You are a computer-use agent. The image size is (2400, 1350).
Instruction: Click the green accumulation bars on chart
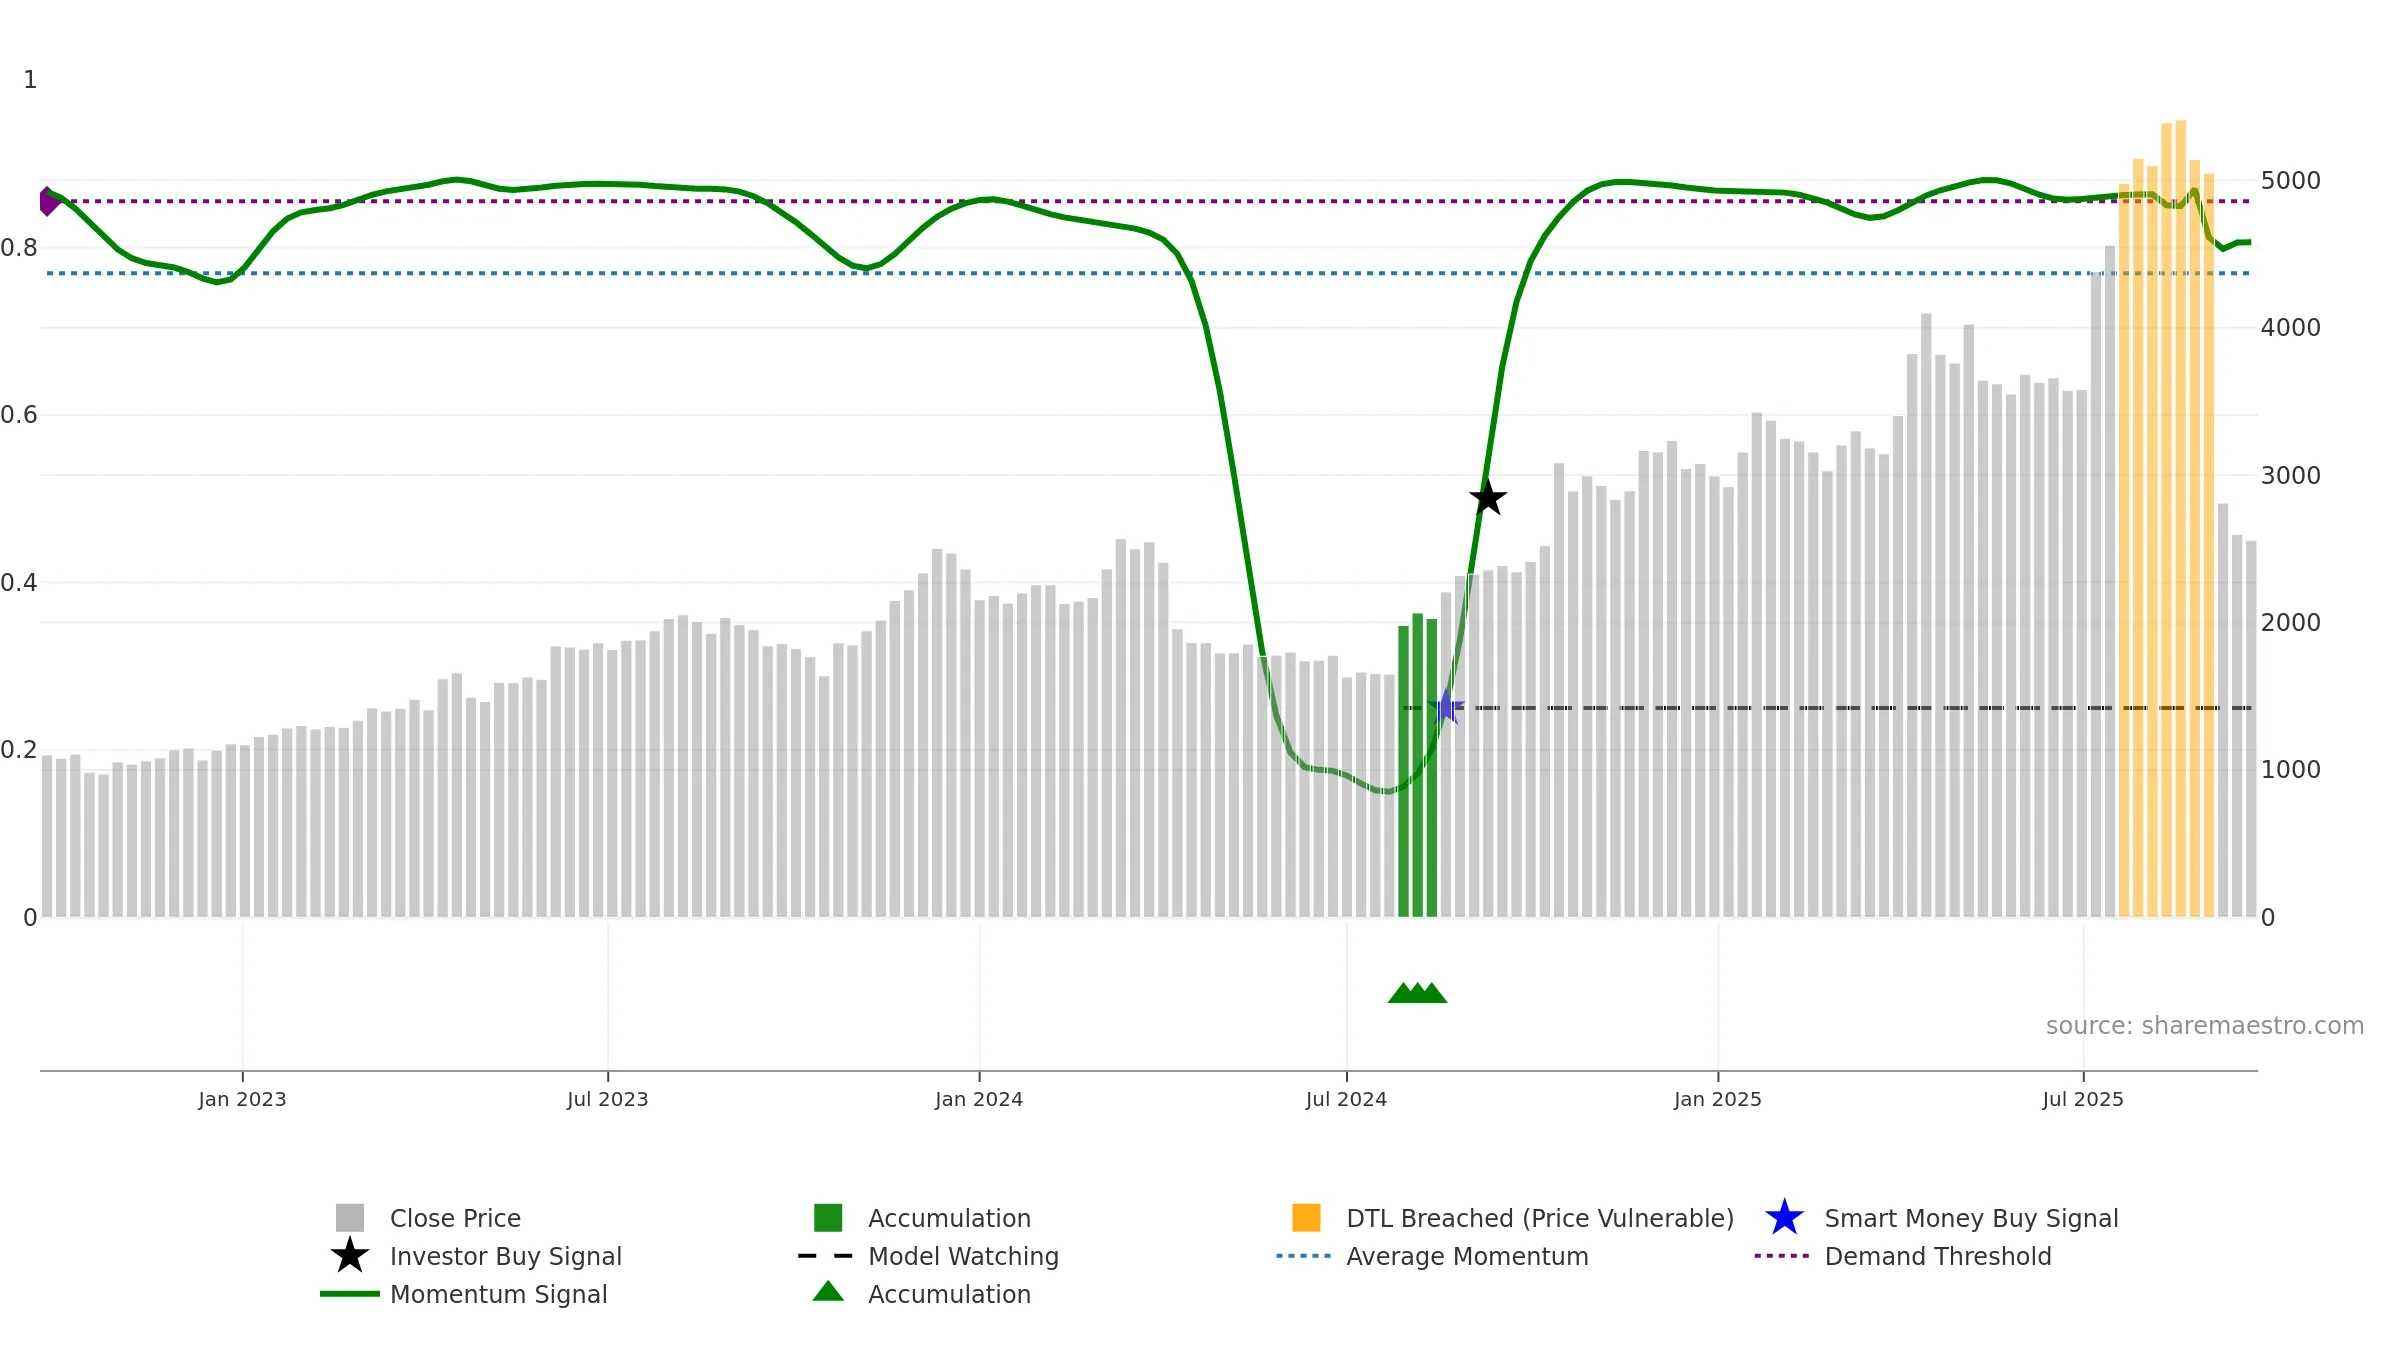1417,765
